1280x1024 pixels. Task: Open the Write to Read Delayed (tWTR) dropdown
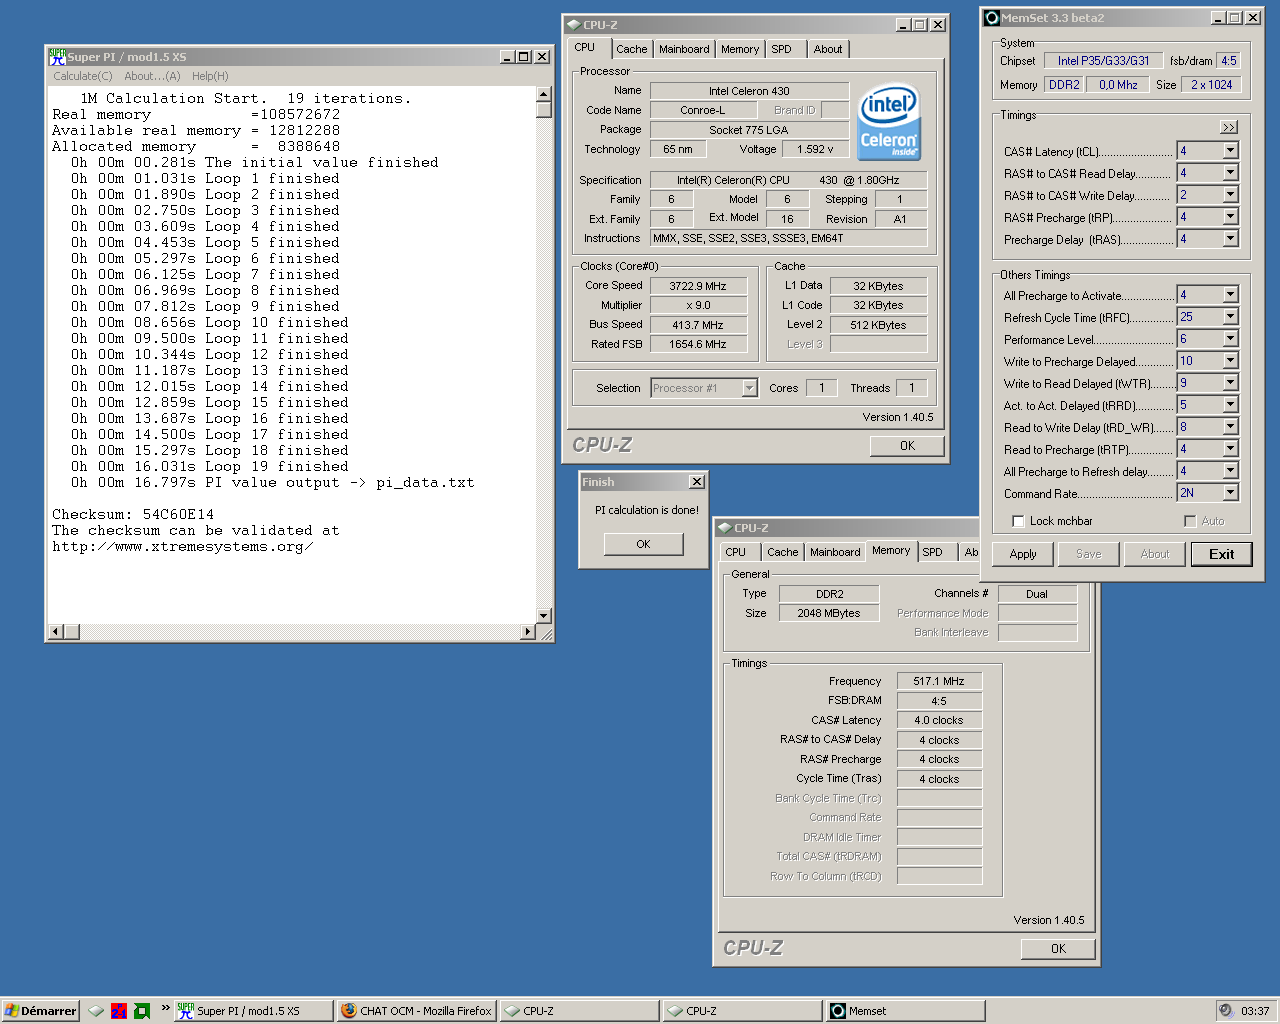(1230, 383)
